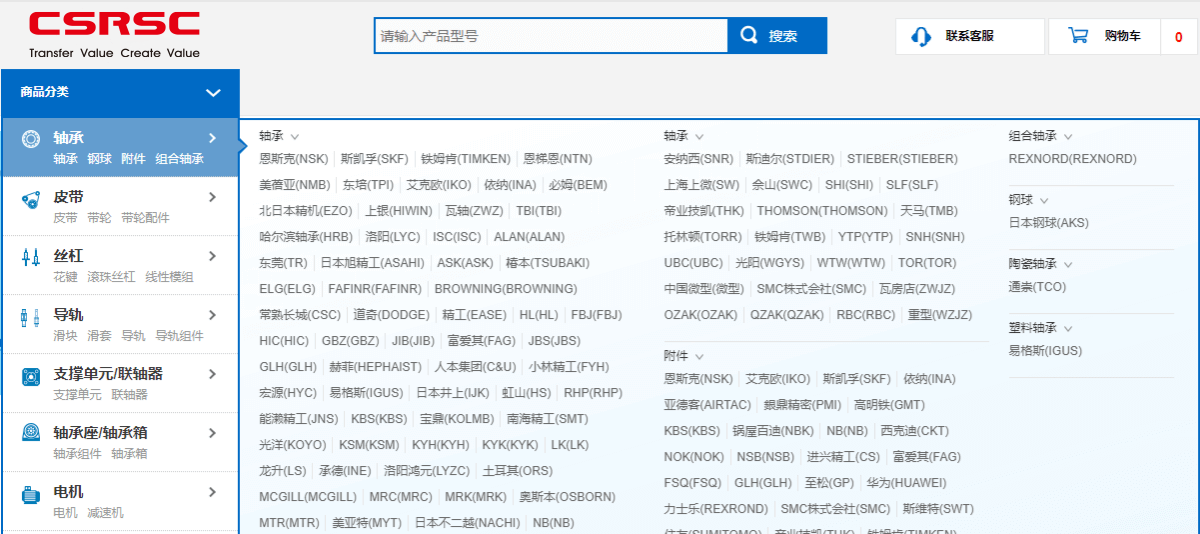Expand the 导轨 sidebar arrow

tap(212, 315)
